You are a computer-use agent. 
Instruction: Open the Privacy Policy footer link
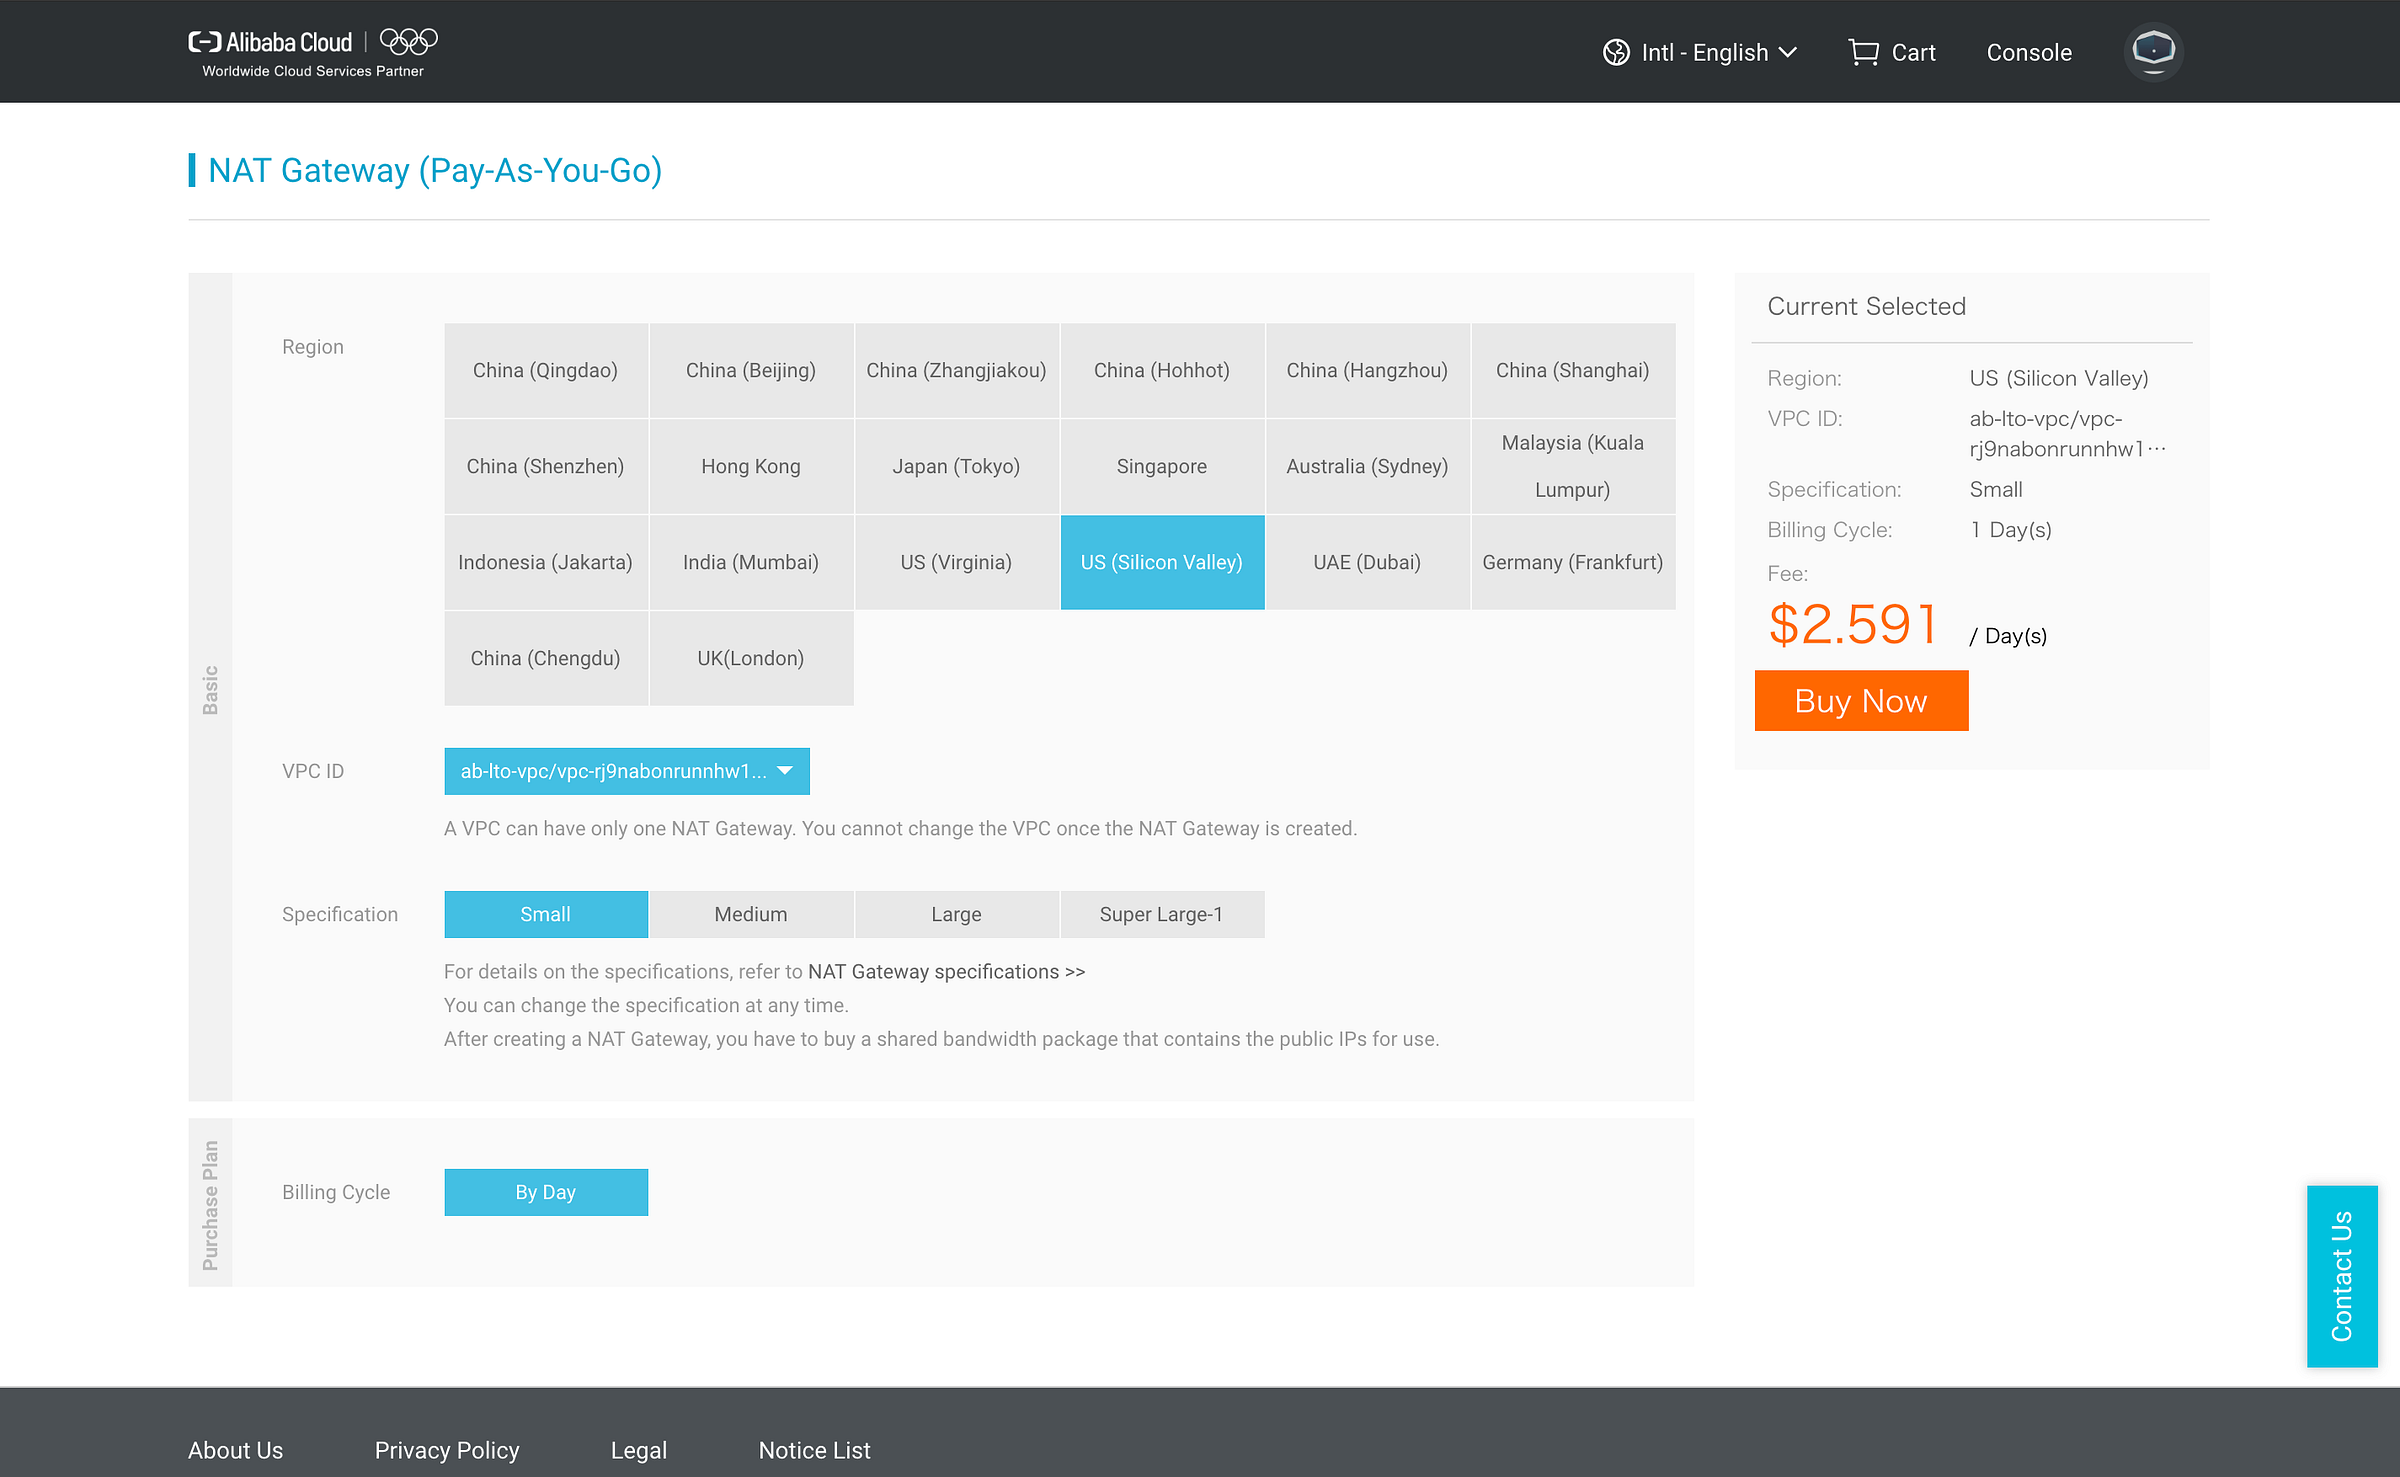pos(446,1450)
